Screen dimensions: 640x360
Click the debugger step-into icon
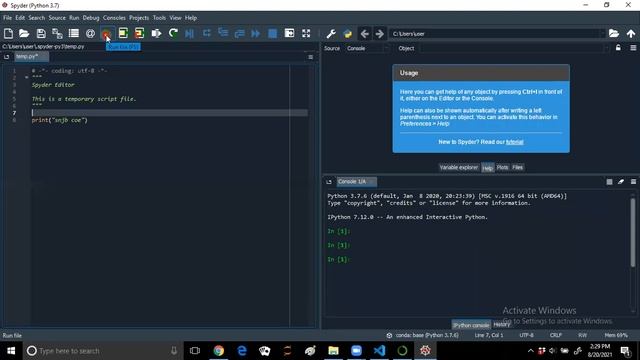coord(223,33)
